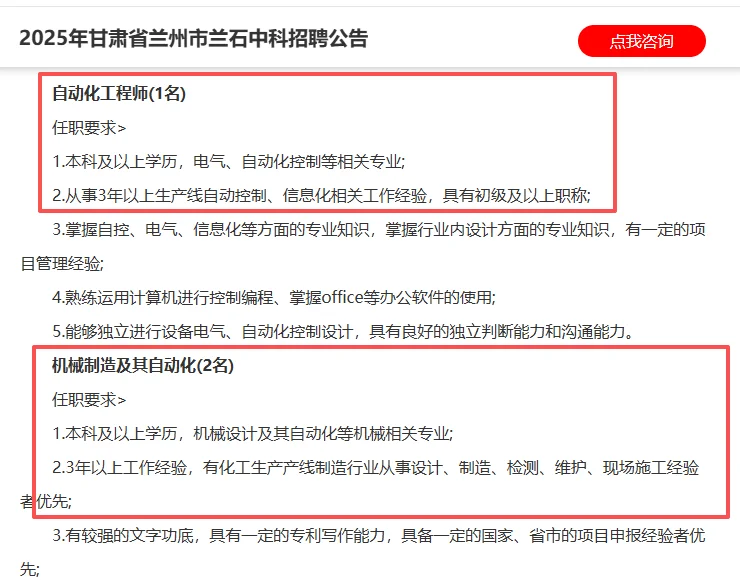Image resolution: width=740 pixels, height=584 pixels.
Task: Click the line 5.能够独立进行设备电气、自动化控制设计
Action: point(343,331)
